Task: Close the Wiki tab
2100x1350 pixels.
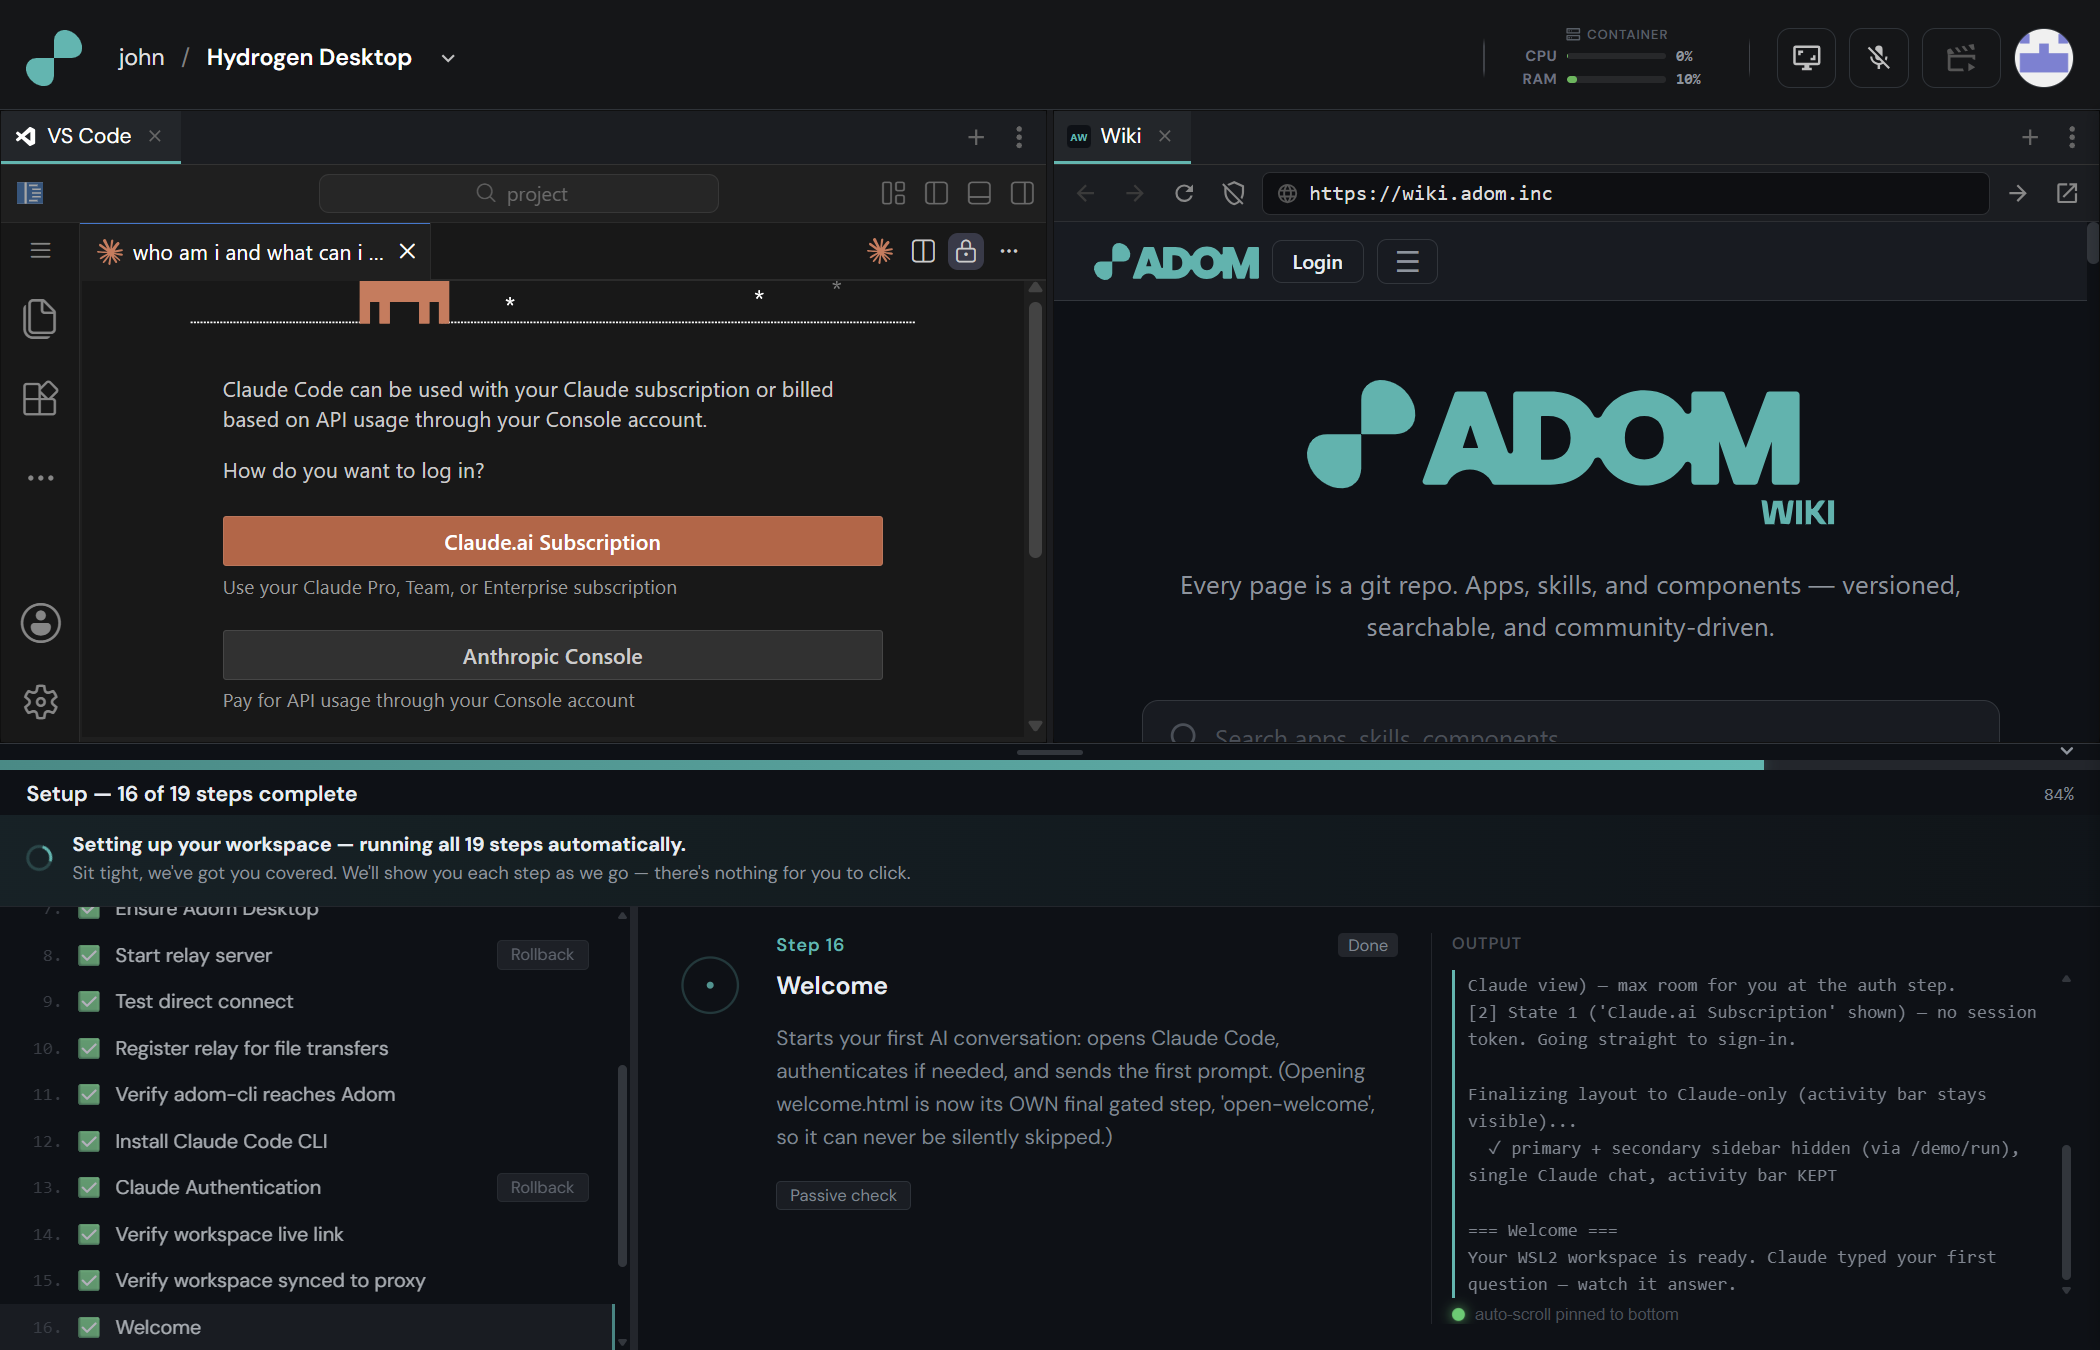Action: point(1165,136)
